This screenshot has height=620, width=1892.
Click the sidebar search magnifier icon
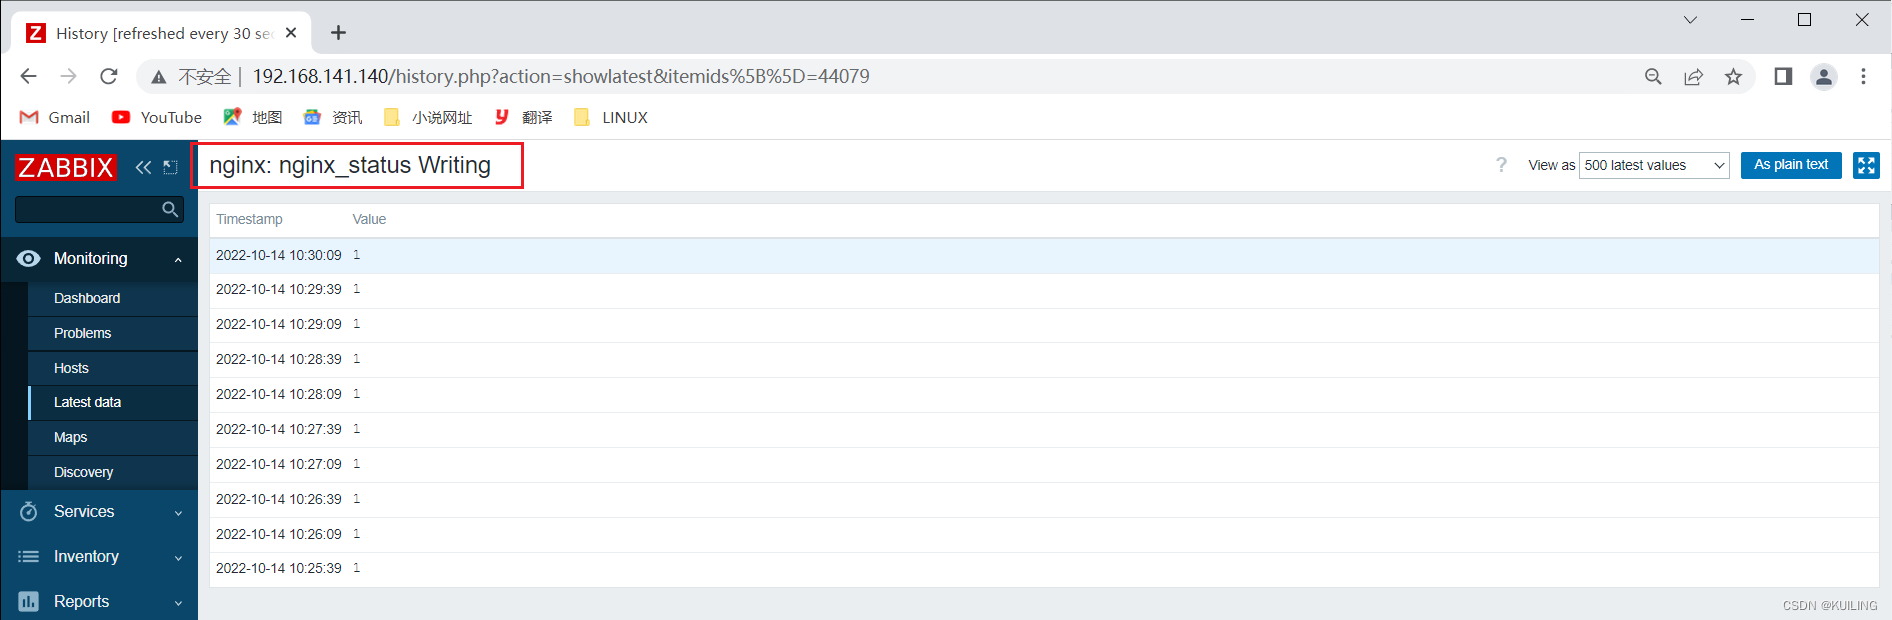coord(170,209)
